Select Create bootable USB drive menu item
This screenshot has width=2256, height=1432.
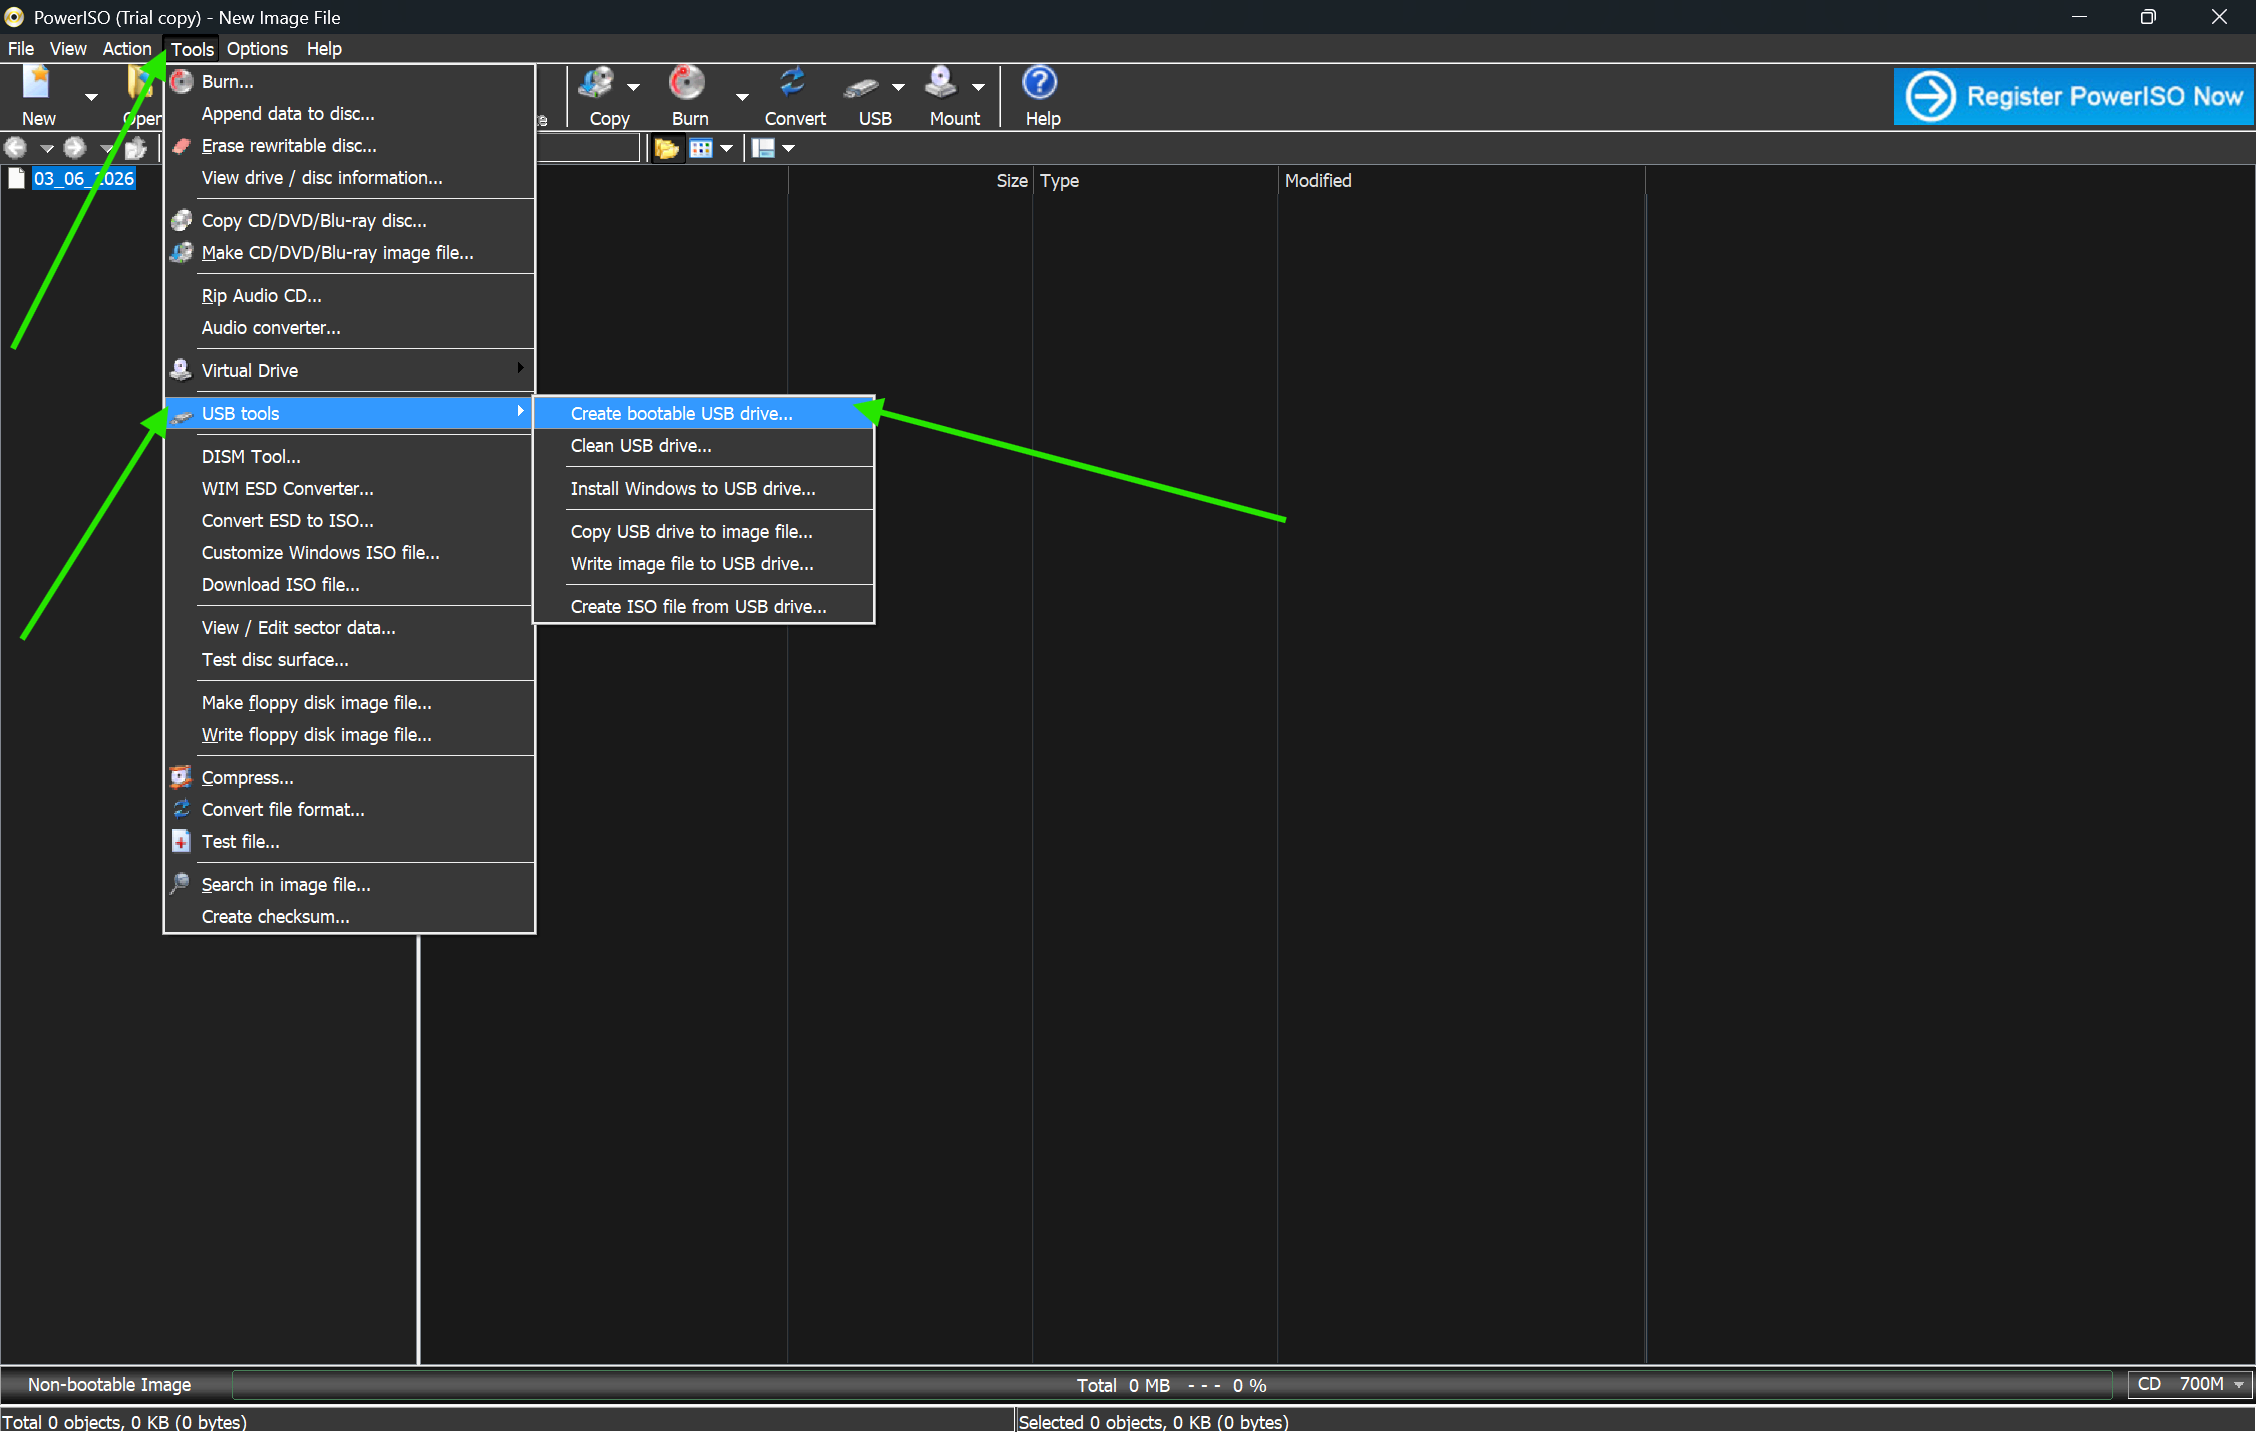(x=682, y=414)
